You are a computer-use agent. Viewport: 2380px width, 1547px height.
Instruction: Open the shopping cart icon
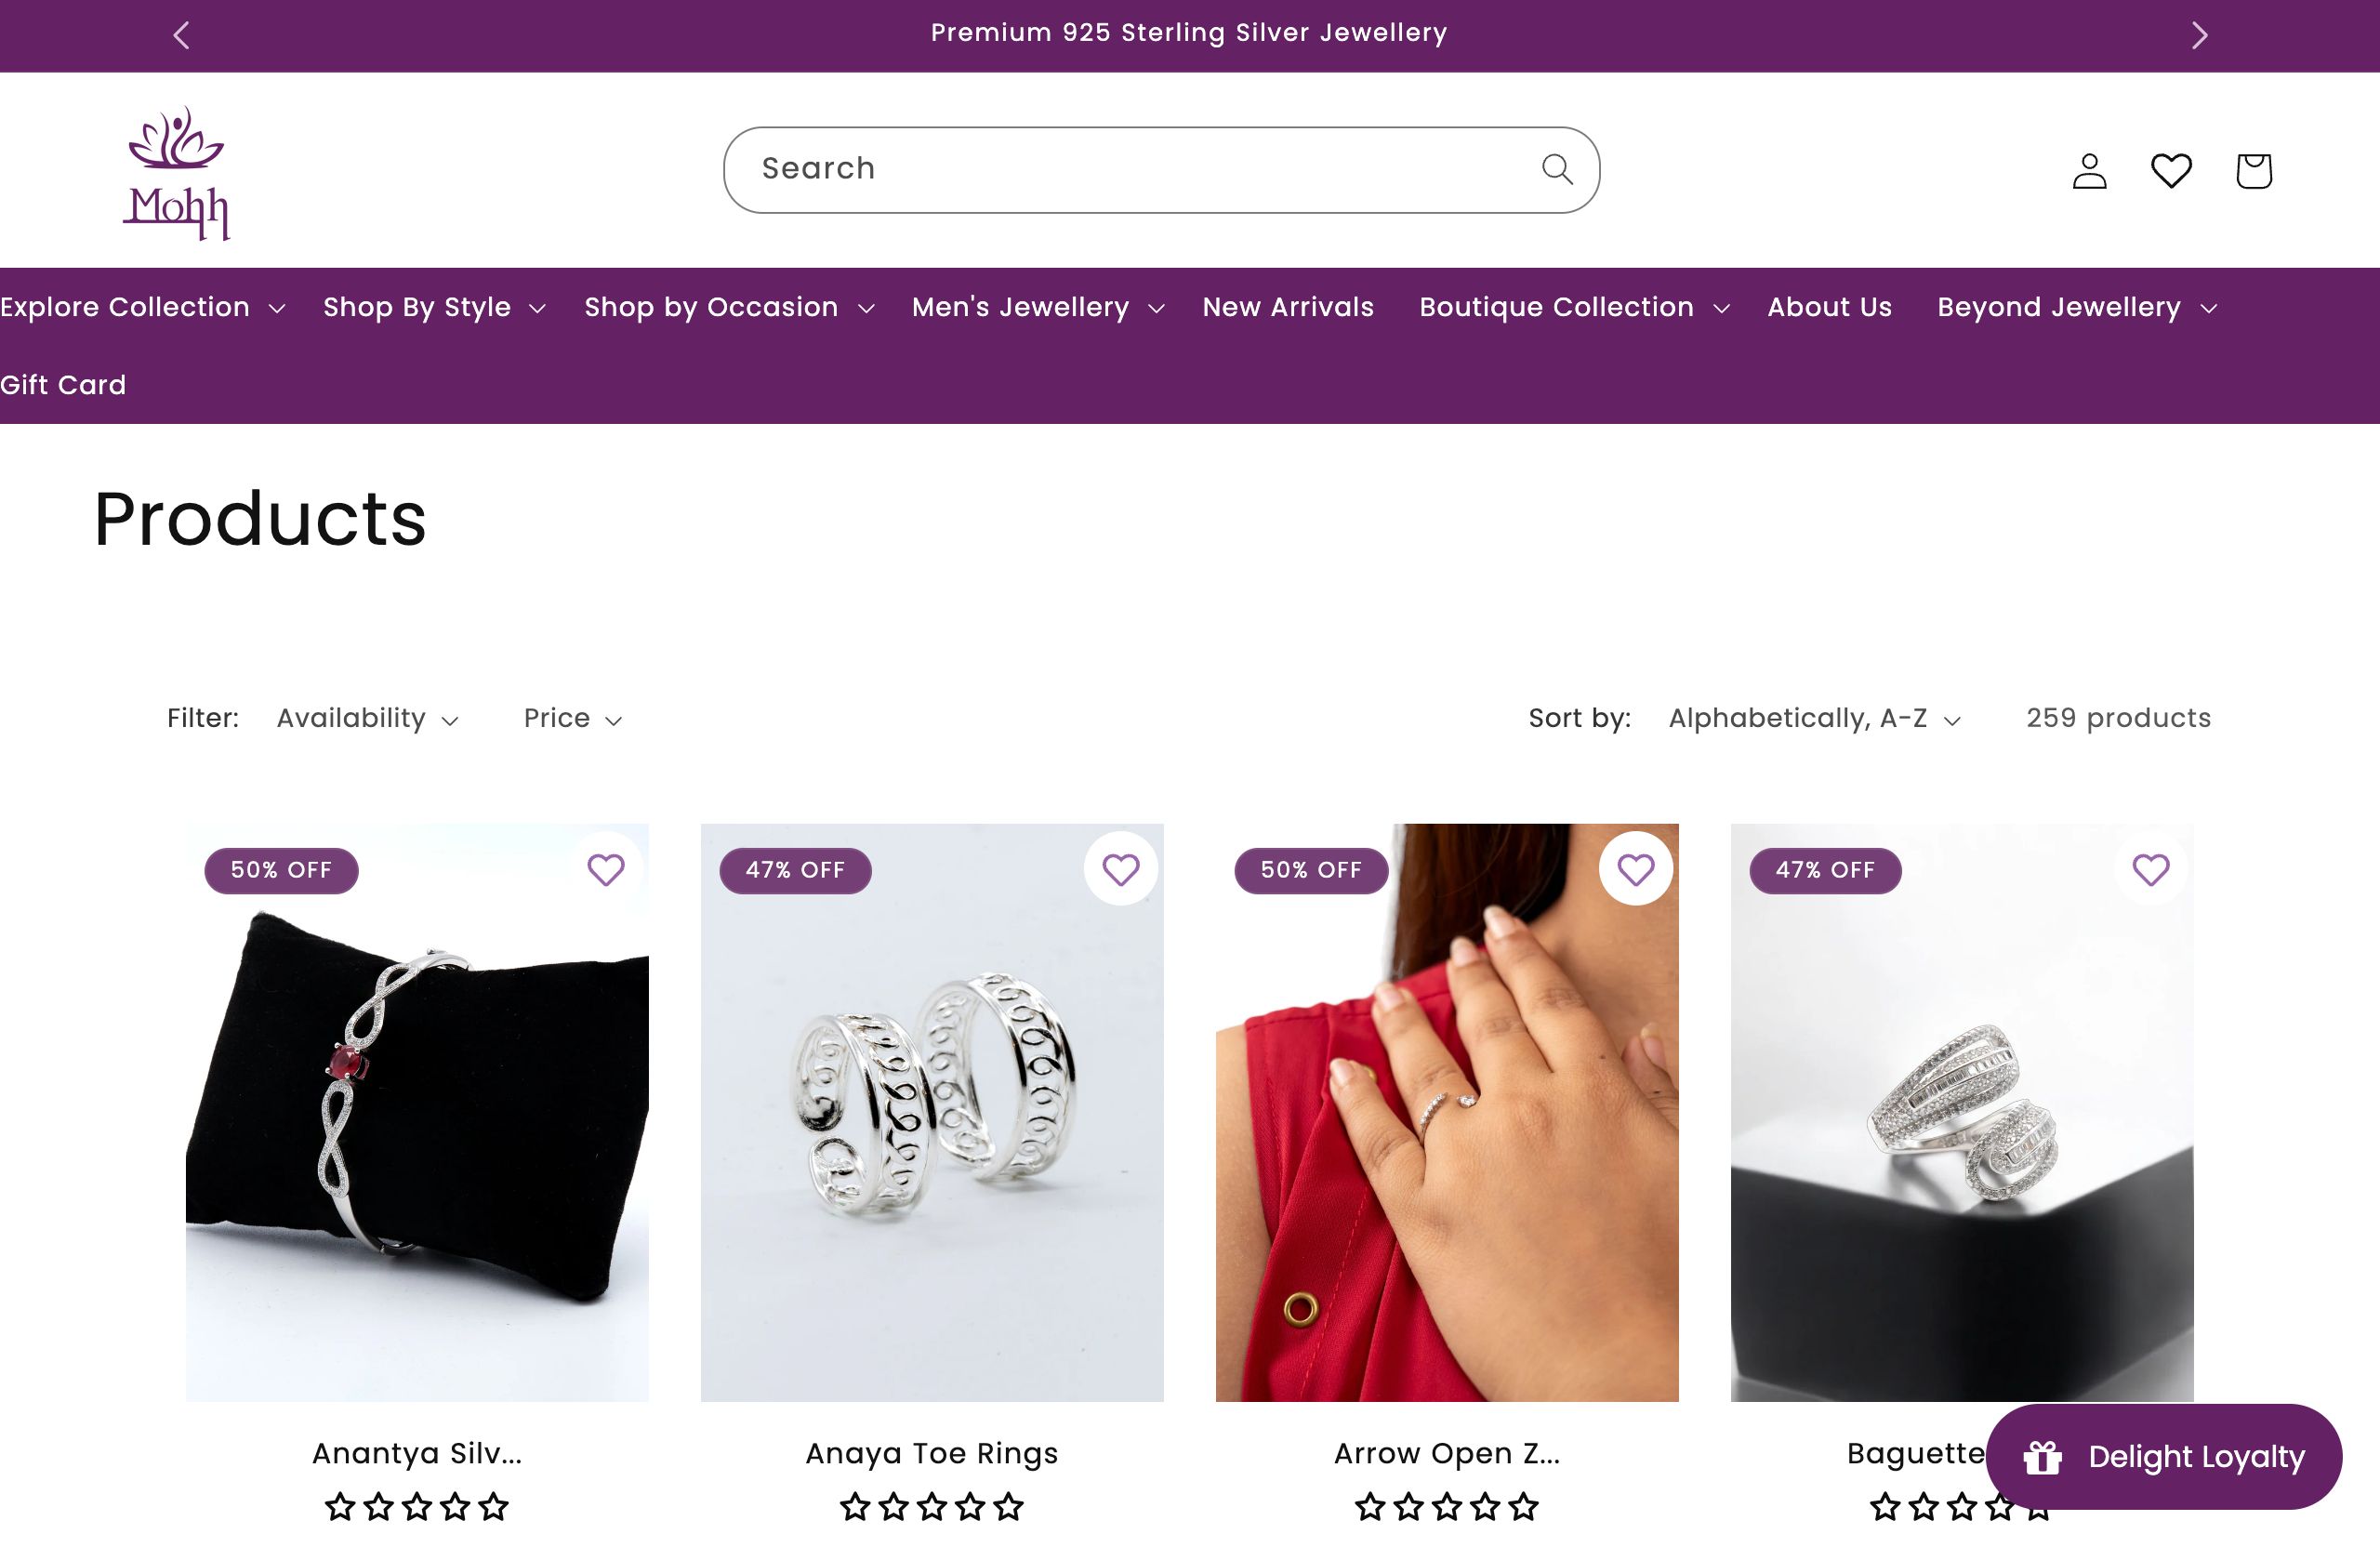click(x=2252, y=170)
